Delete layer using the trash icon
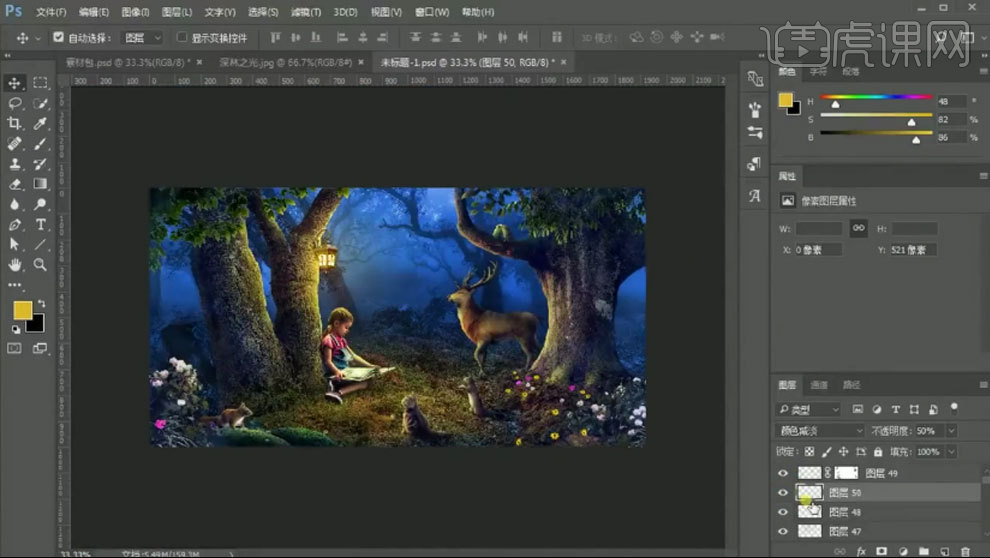 tap(965, 551)
